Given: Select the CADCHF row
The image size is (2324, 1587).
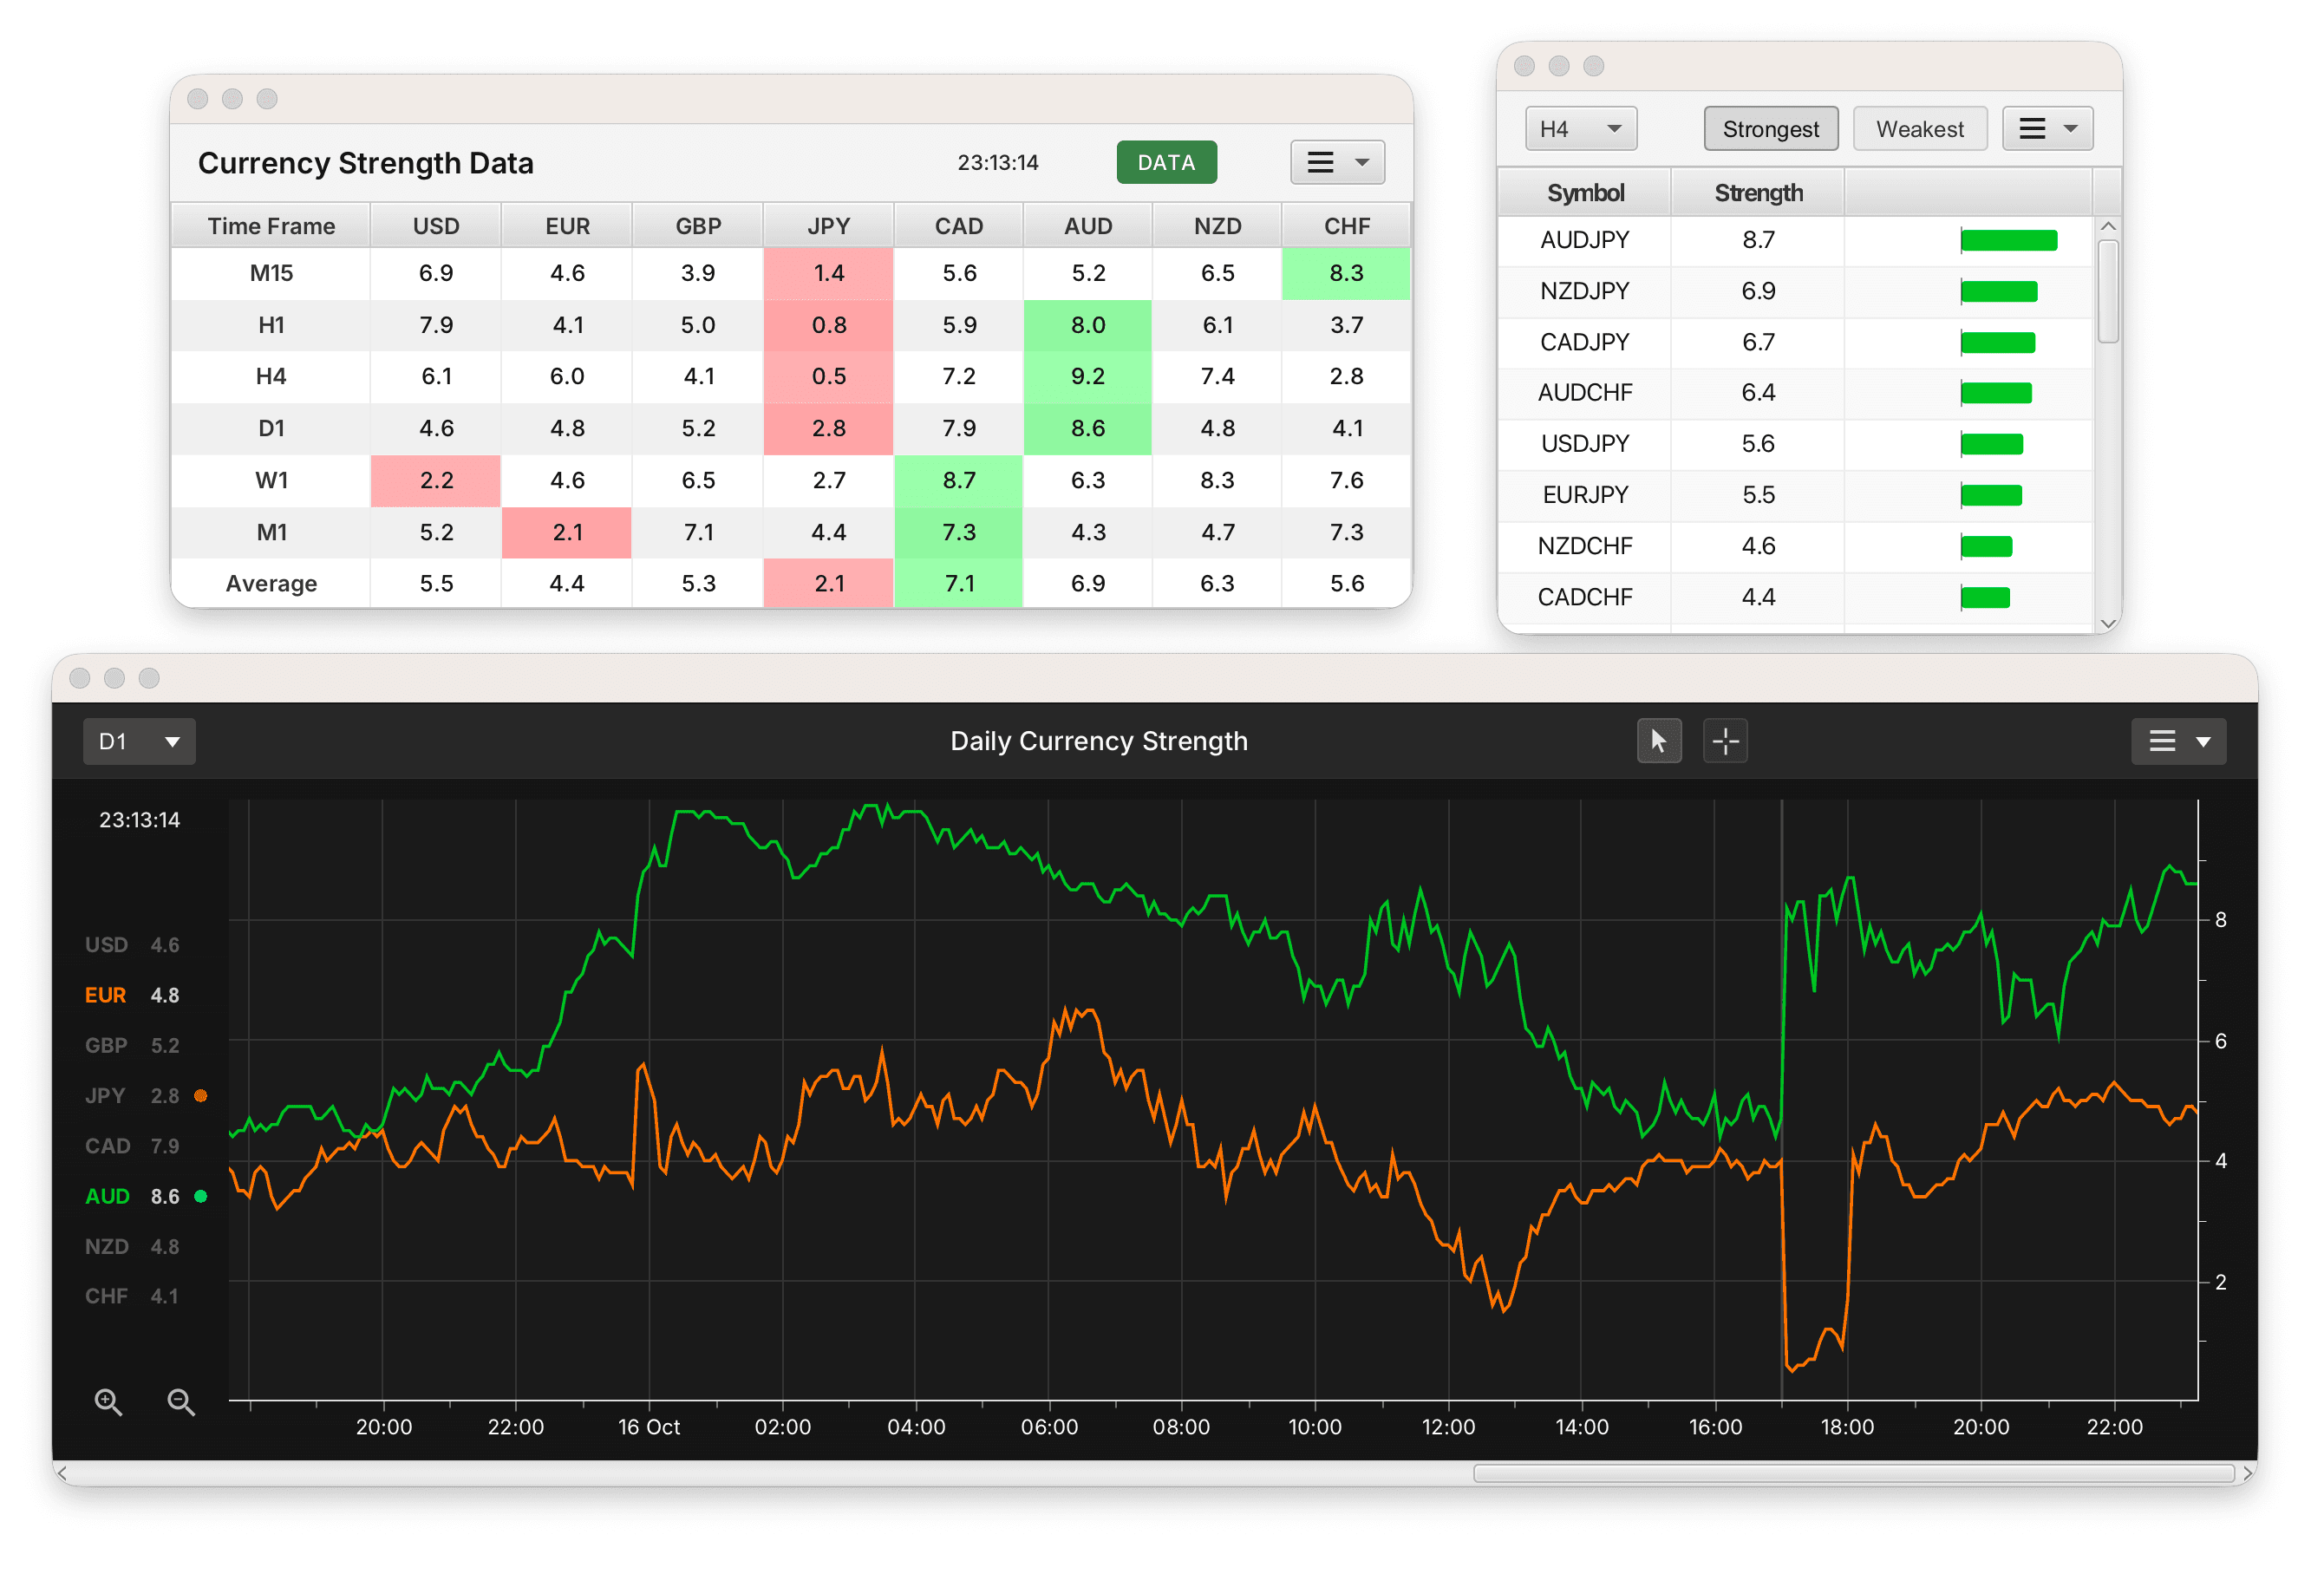Looking at the screenshot, I should pos(1795,597).
